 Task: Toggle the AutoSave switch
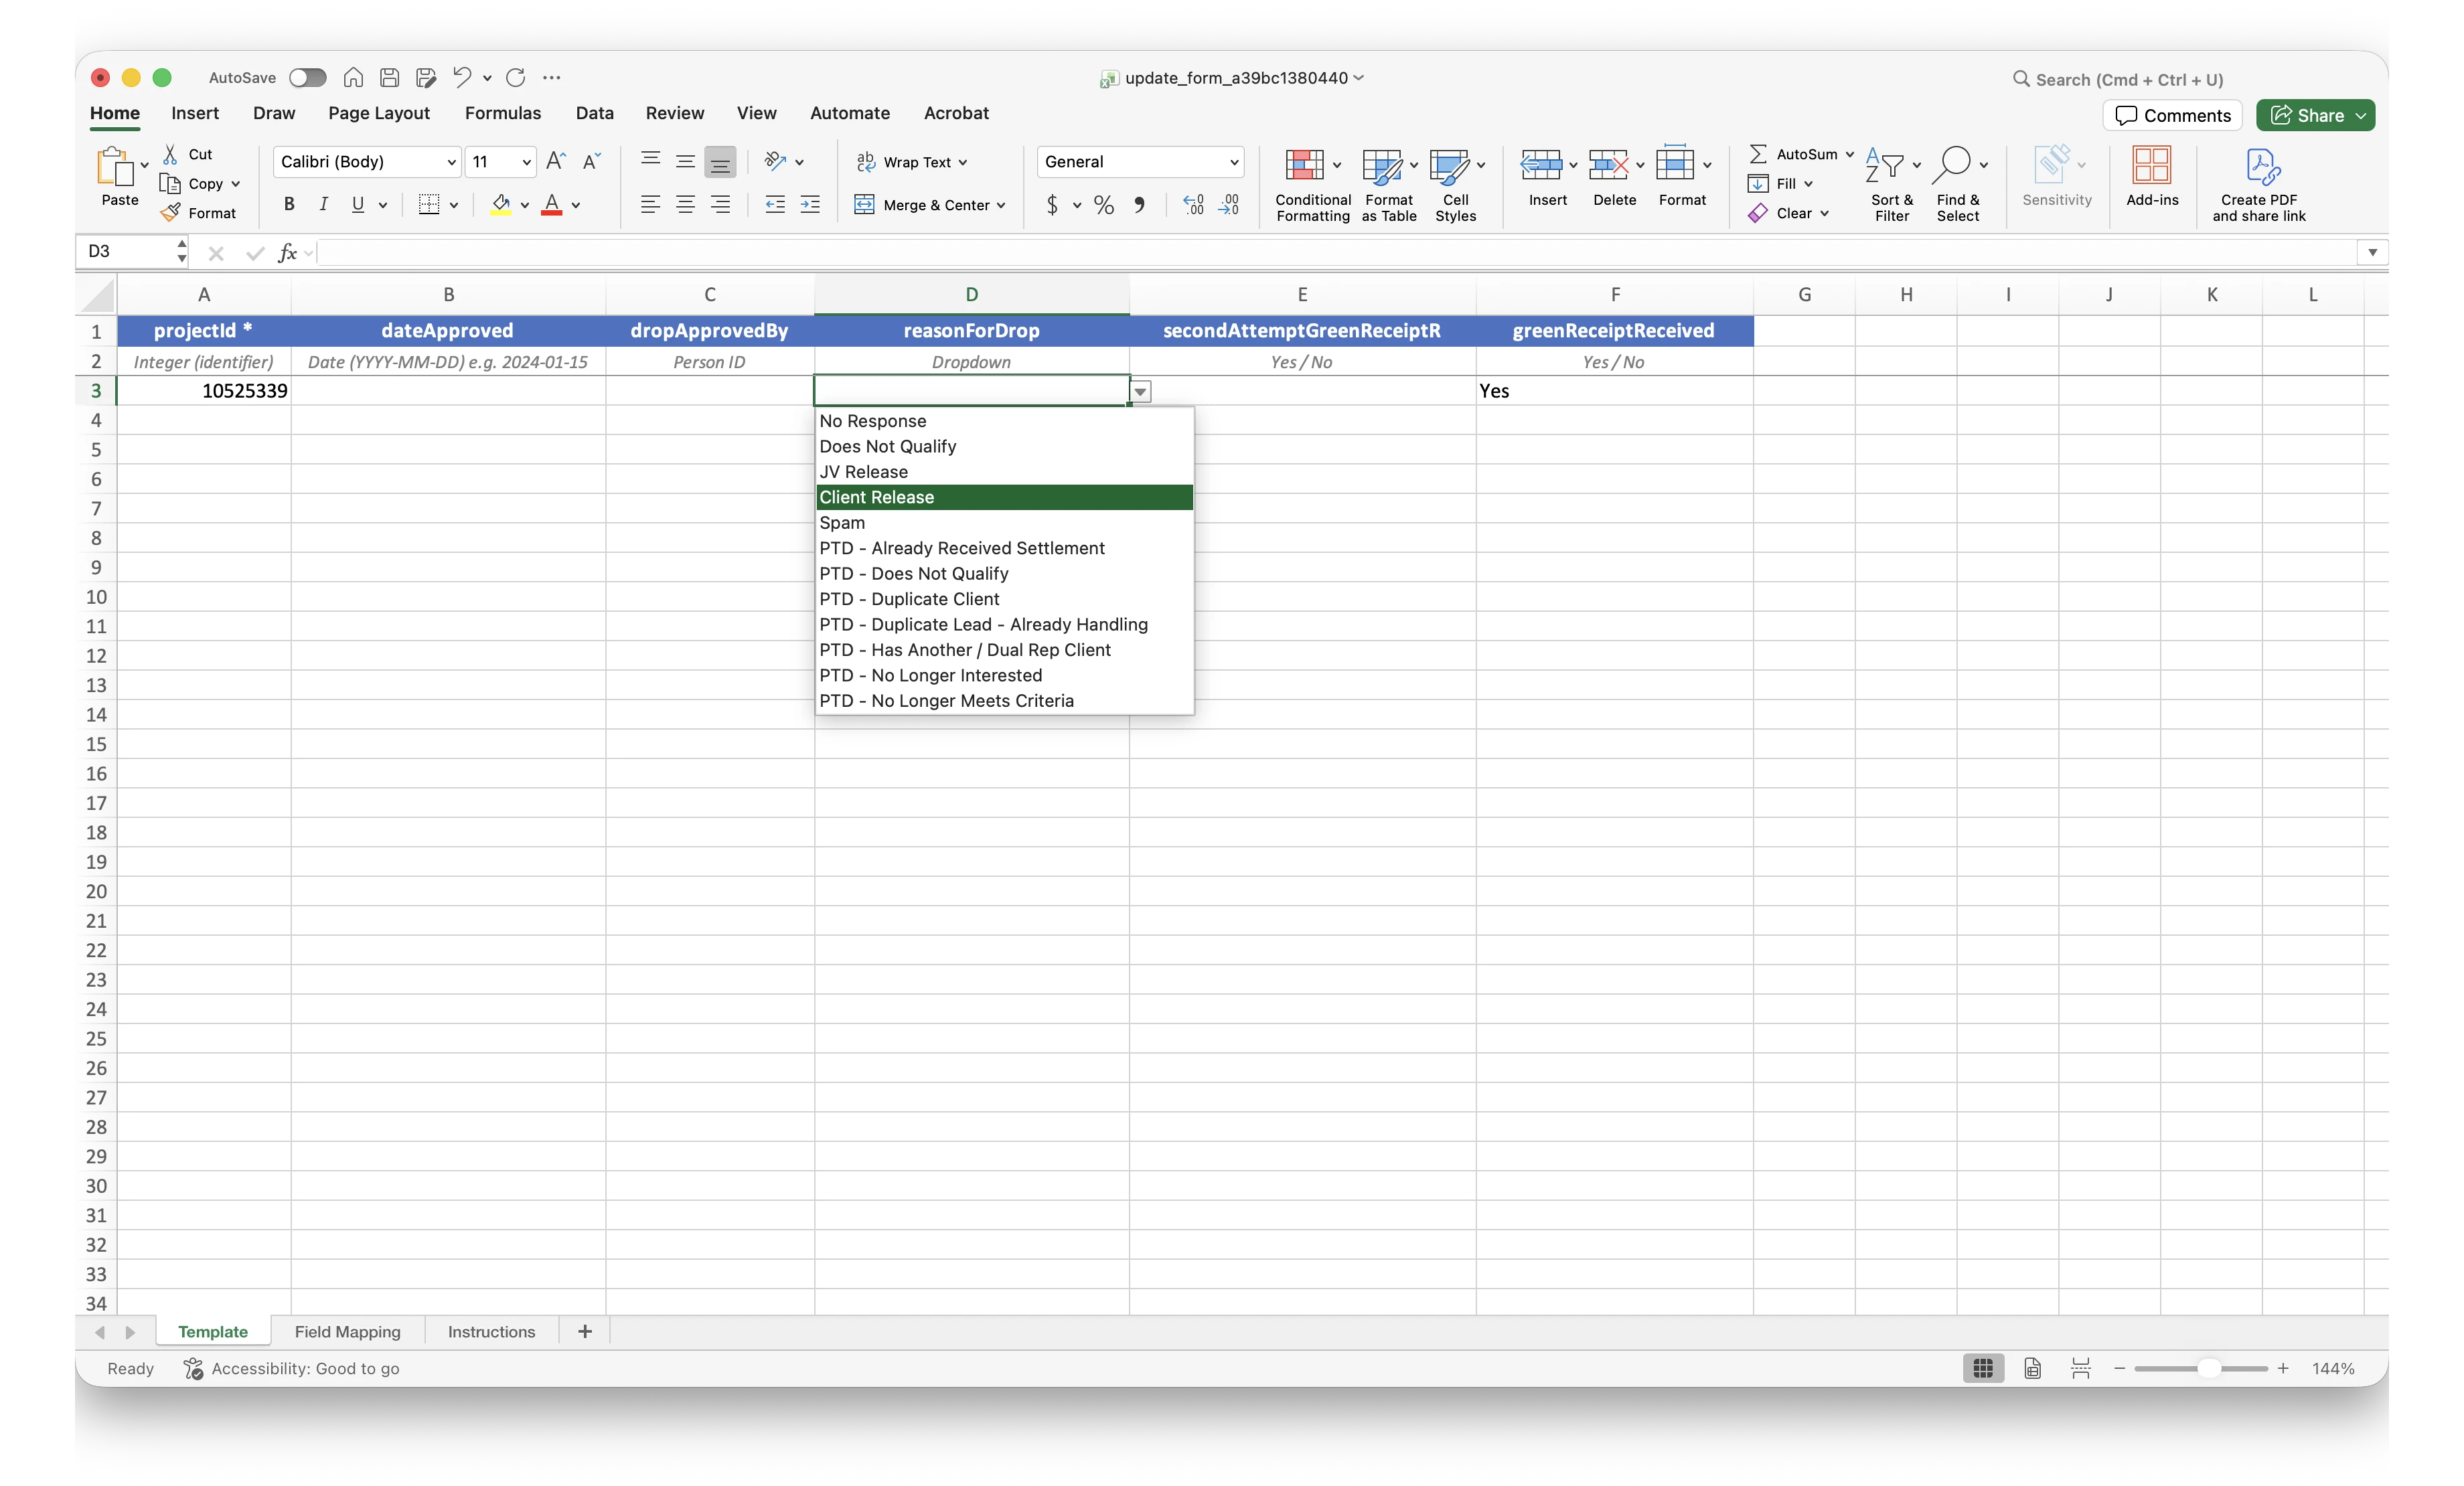click(307, 77)
